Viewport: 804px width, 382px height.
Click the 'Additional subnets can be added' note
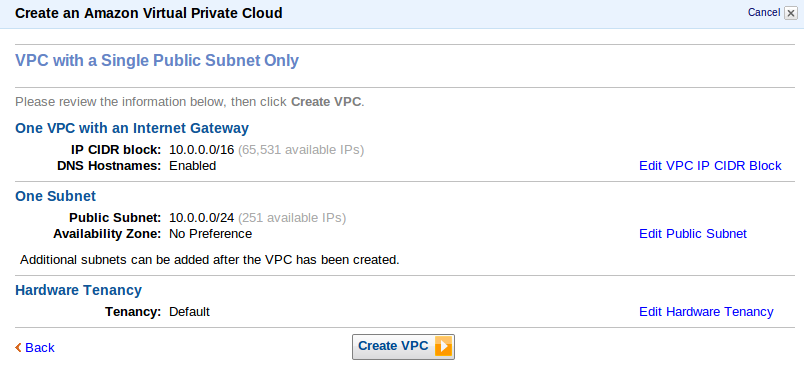(210, 260)
